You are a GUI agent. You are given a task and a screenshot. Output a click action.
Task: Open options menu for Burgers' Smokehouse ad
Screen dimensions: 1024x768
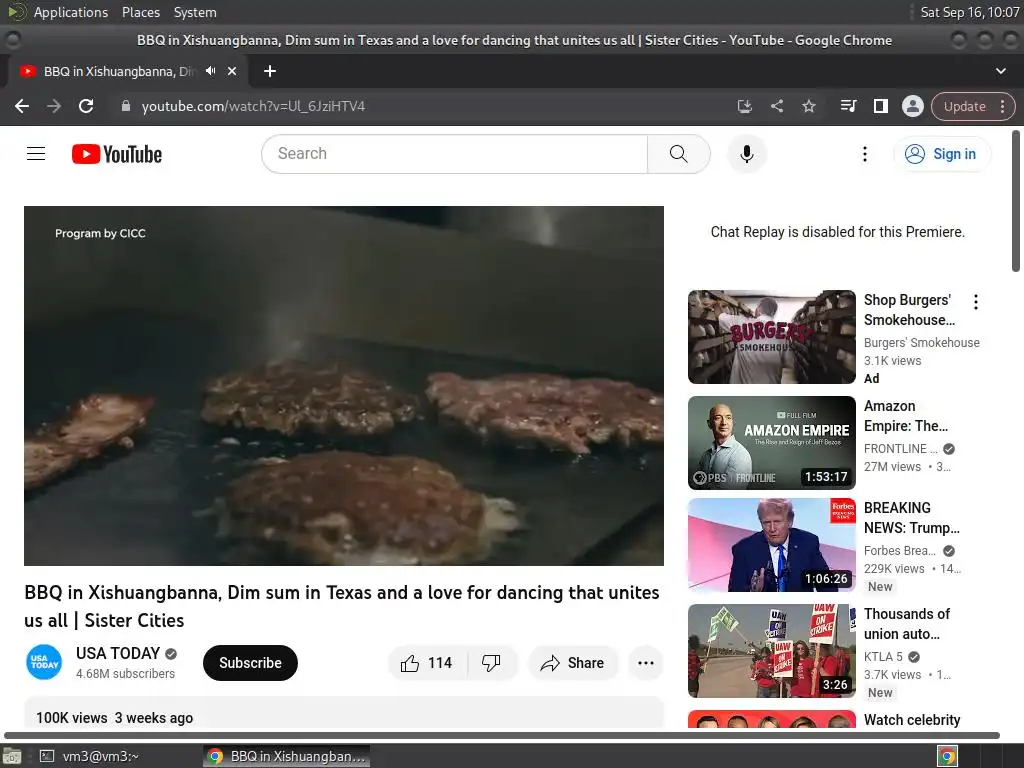tap(976, 302)
